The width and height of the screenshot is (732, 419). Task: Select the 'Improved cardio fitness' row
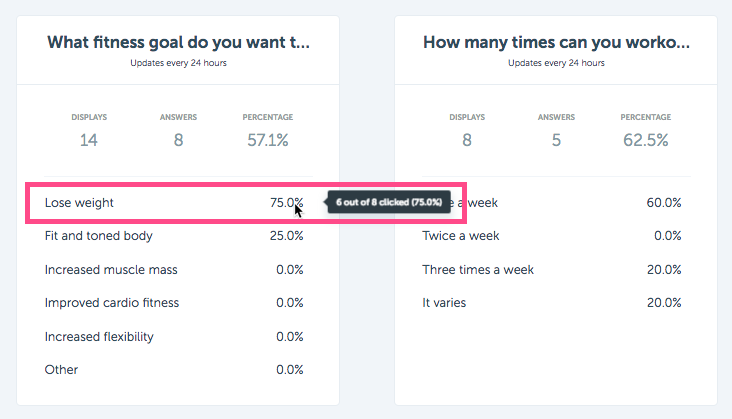174,303
